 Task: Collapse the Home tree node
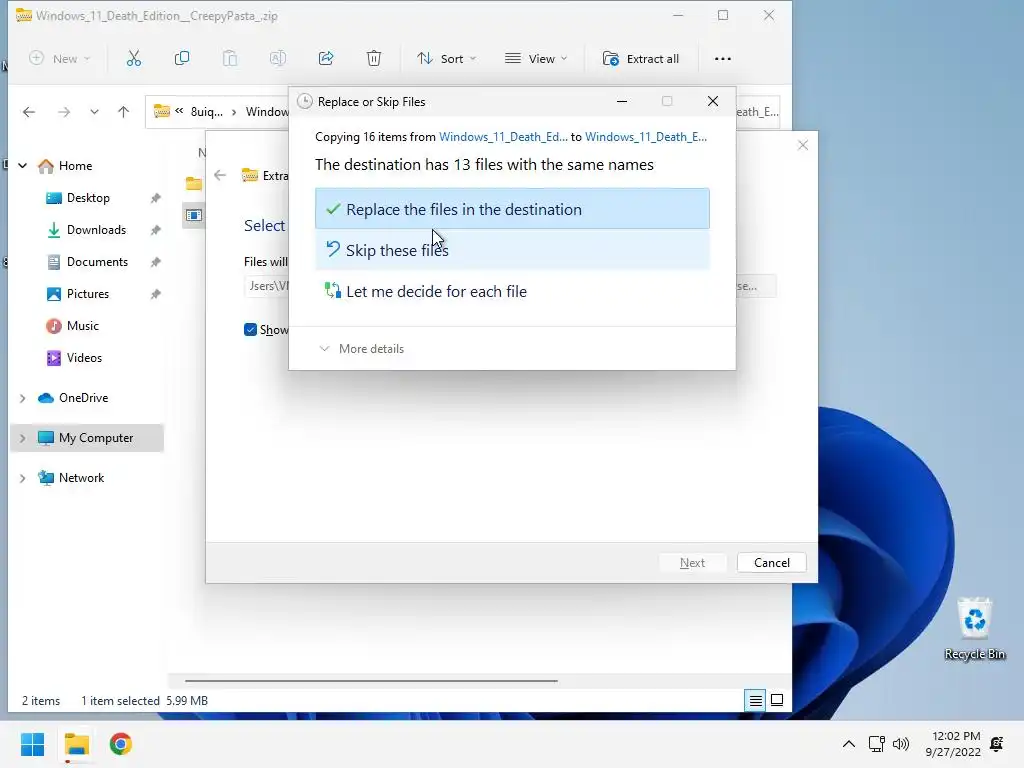[23, 166]
